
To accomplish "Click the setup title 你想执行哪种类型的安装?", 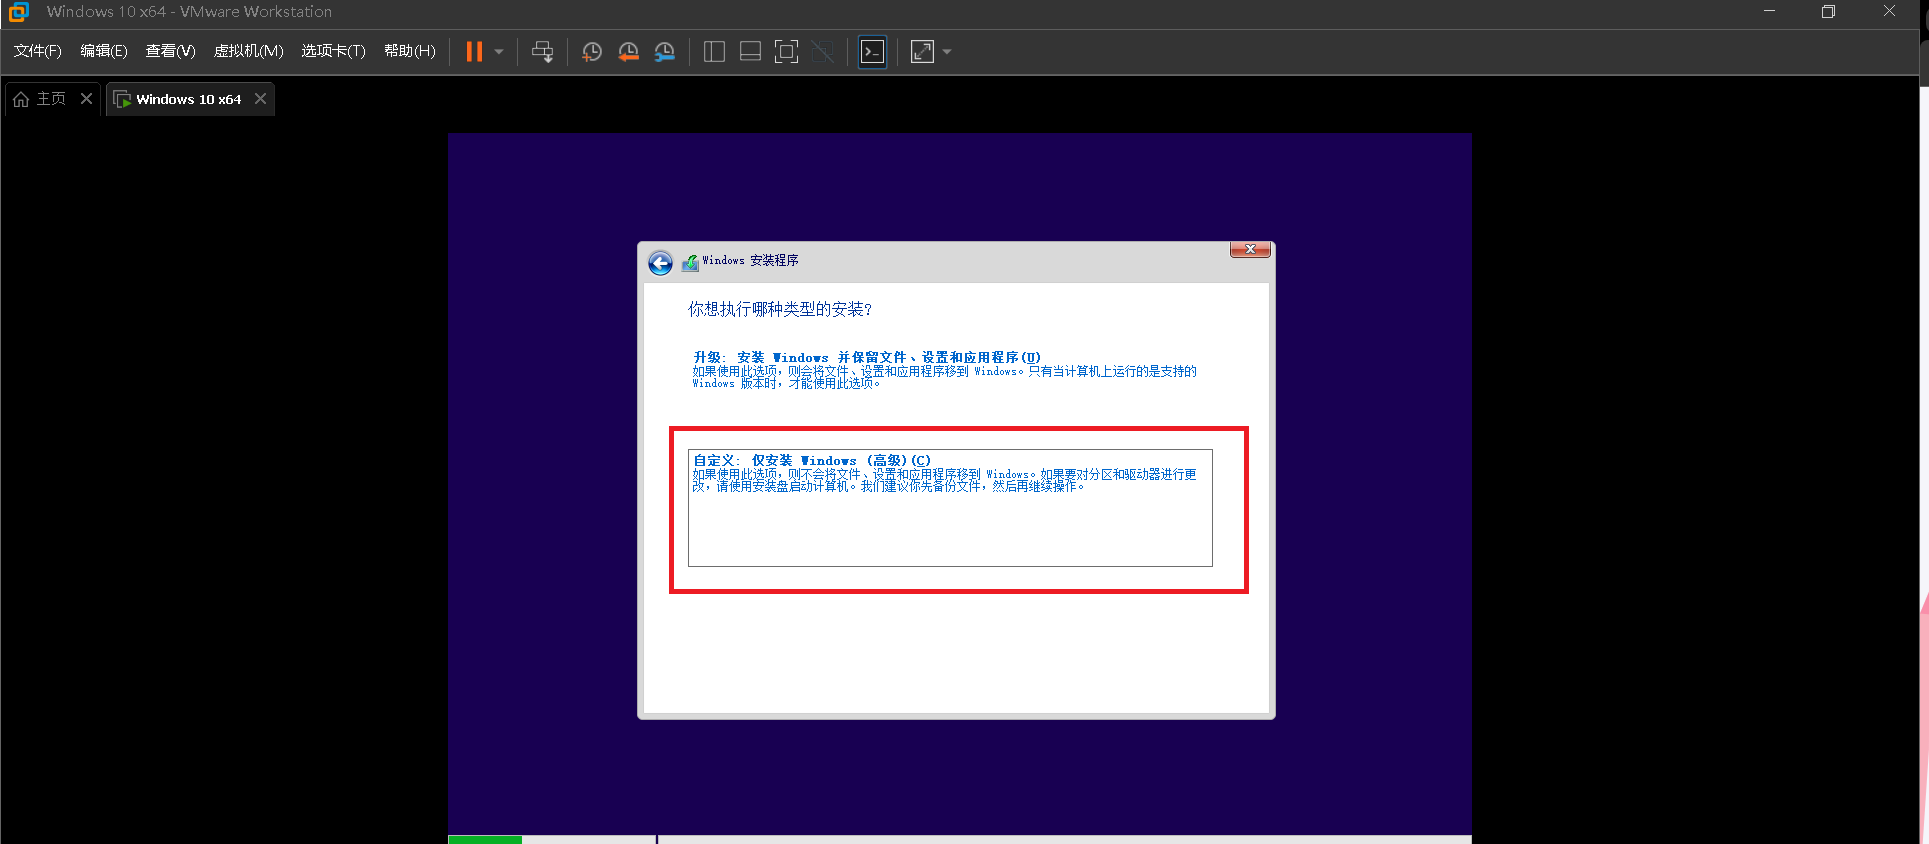I will tap(780, 309).
